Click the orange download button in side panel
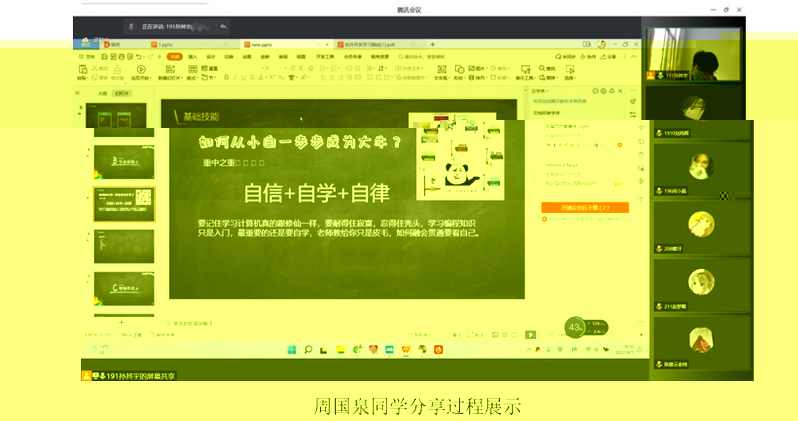798x421 pixels. coord(584,207)
